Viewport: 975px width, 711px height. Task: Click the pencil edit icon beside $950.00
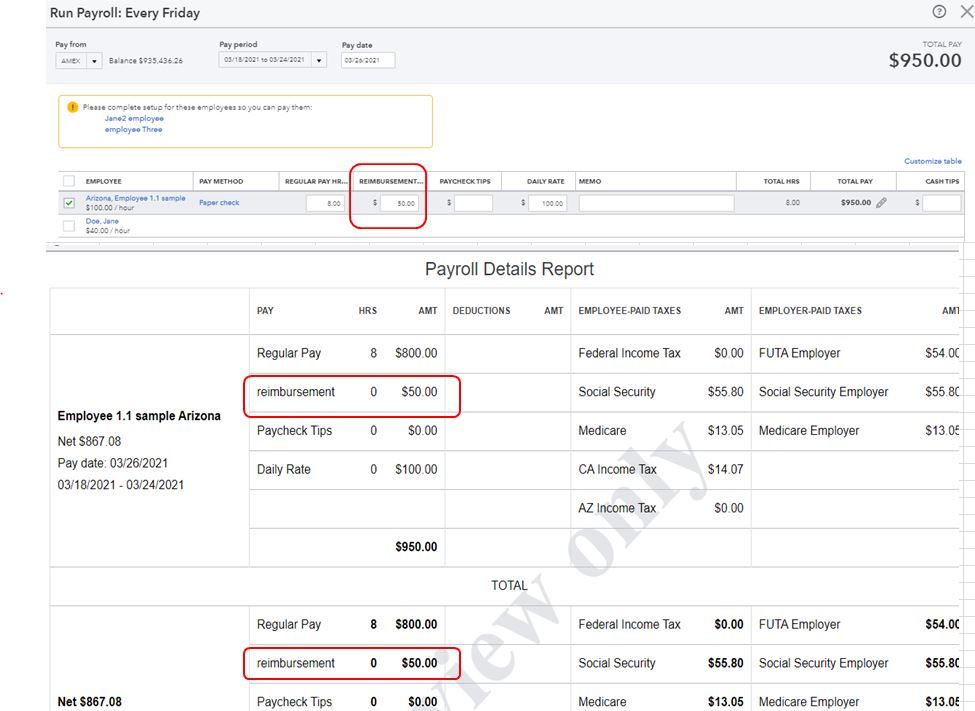(x=881, y=203)
